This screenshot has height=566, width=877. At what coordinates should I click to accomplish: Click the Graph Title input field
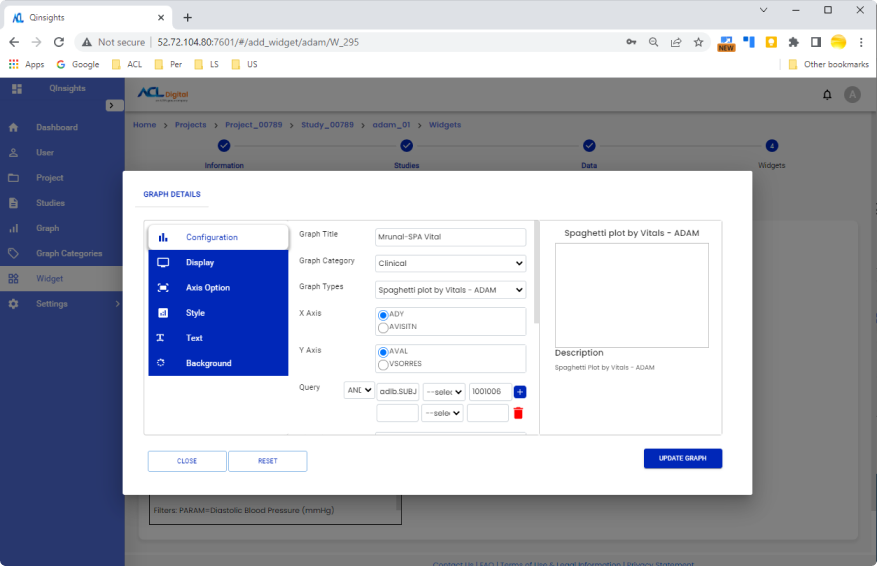tap(450, 237)
